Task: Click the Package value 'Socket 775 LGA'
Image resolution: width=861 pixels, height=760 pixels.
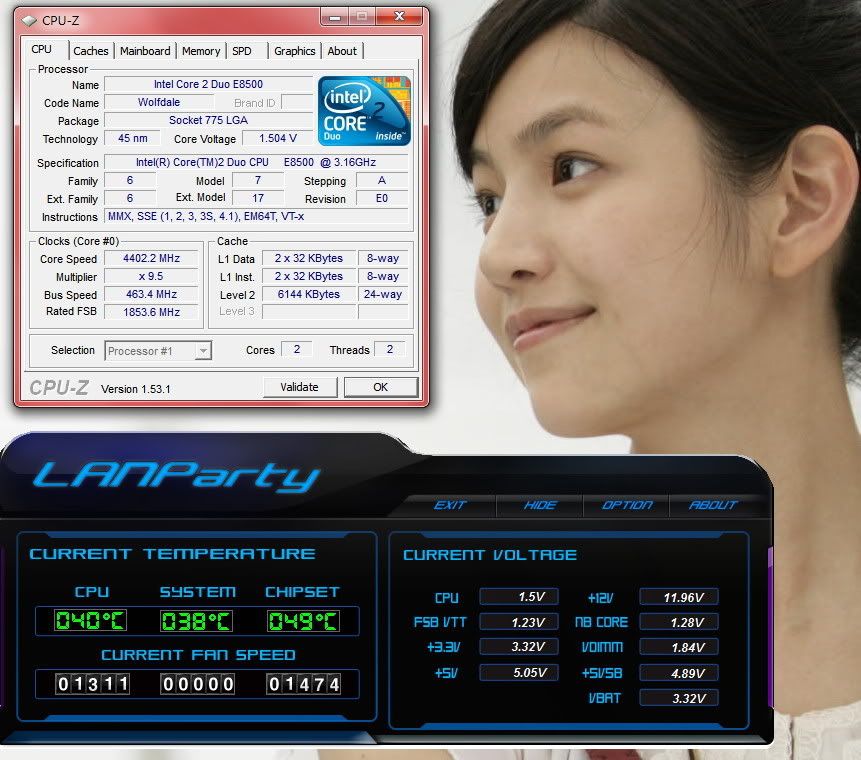Action: [209, 120]
